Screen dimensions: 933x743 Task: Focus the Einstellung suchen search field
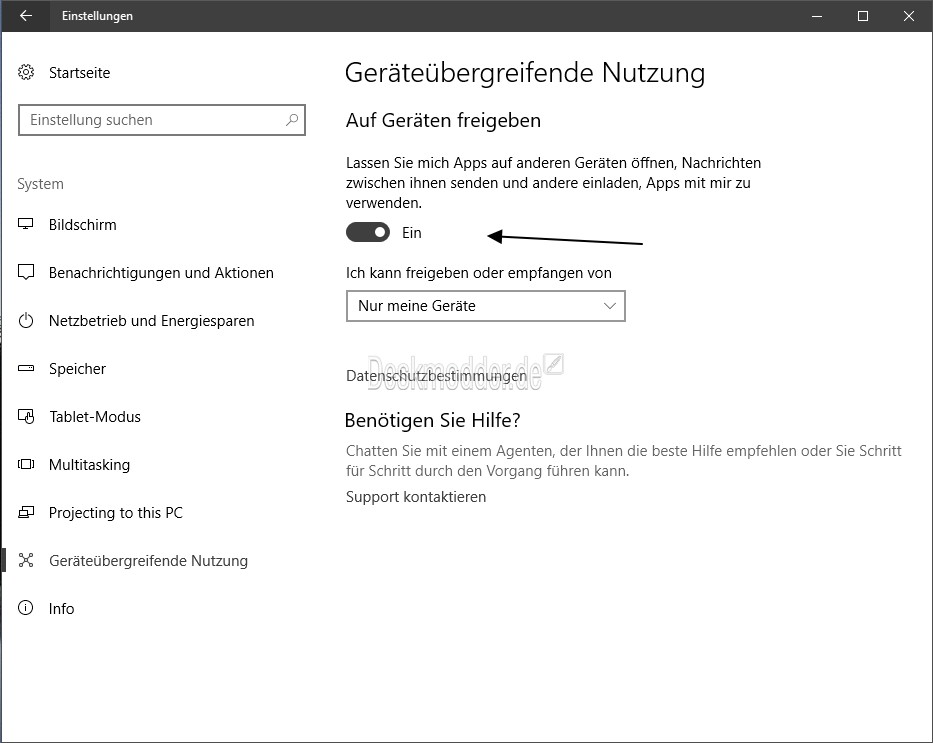pyautogui.click(x=162, y=120)
